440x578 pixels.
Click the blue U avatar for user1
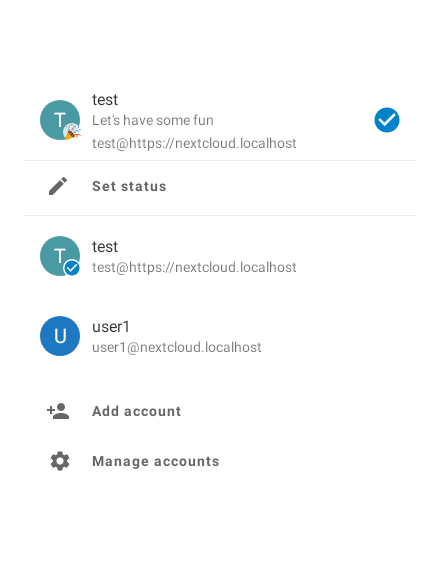(60, 336)
